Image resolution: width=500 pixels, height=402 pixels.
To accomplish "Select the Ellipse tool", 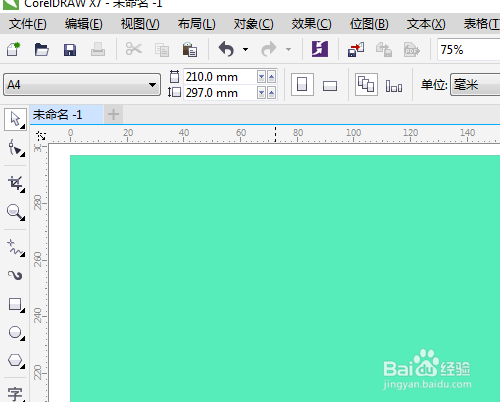I will coord(16,333).
